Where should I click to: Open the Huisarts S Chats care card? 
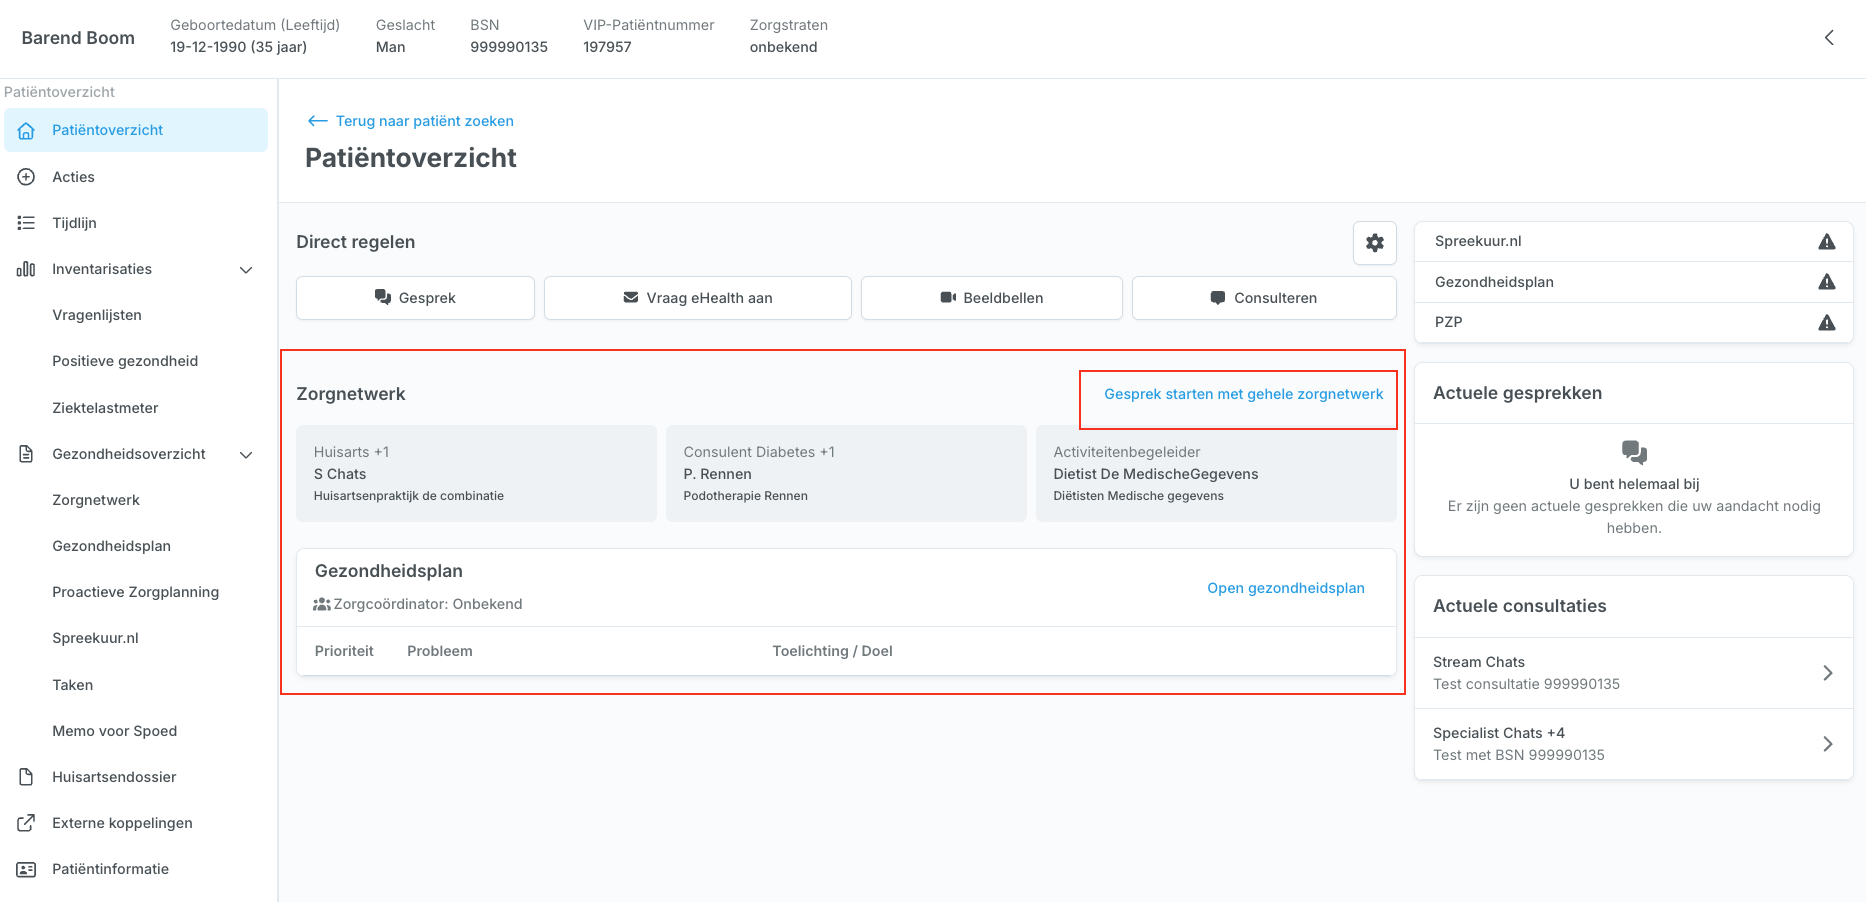coord(476,473)
